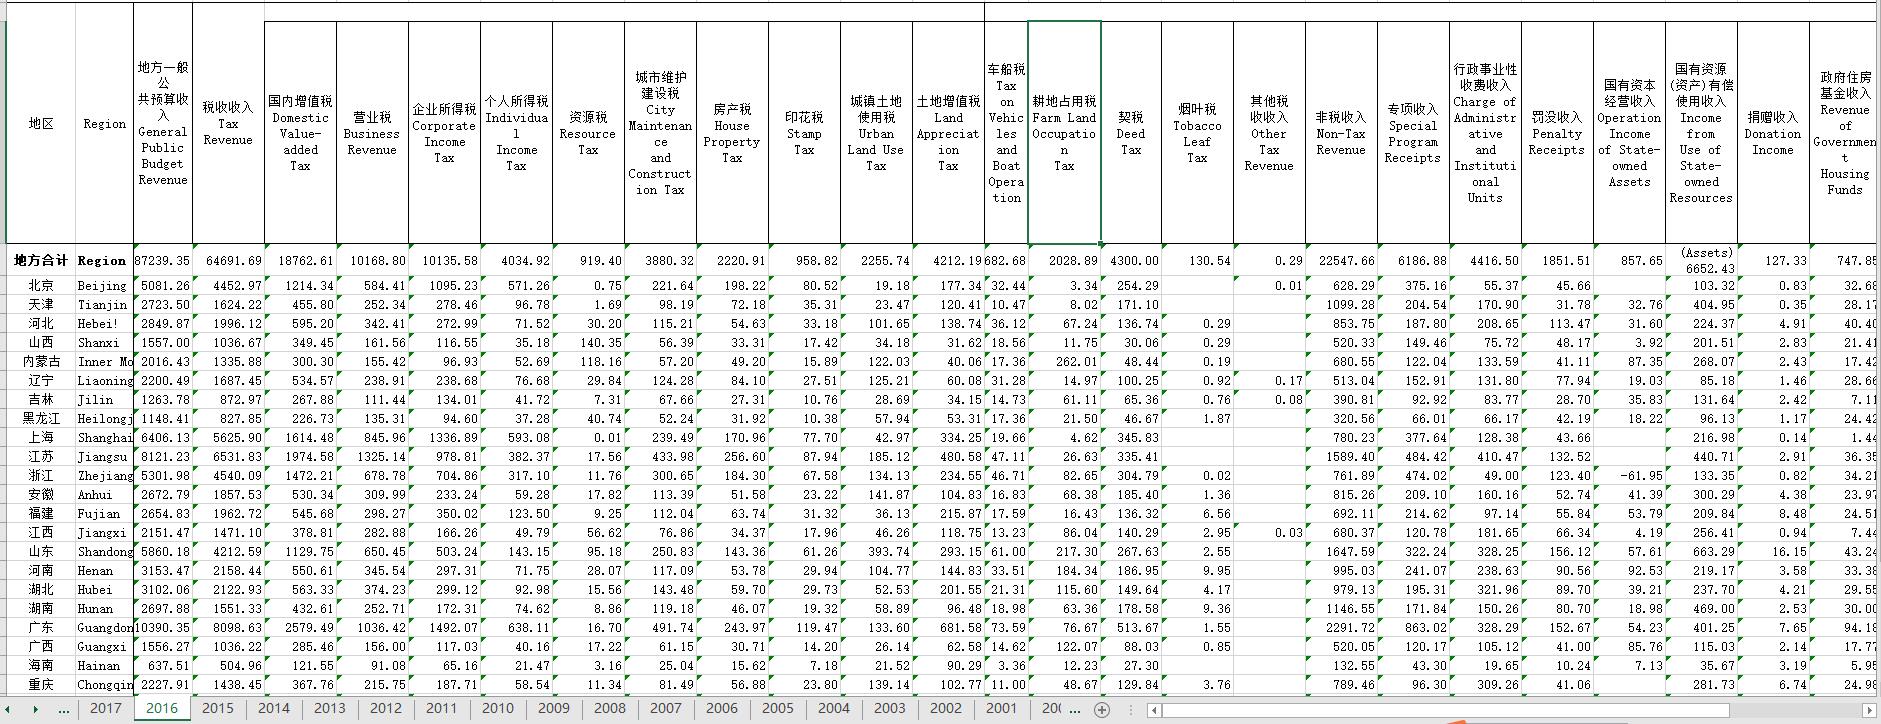
Task: Select the Tianjin row label
Action: point(104,305)
